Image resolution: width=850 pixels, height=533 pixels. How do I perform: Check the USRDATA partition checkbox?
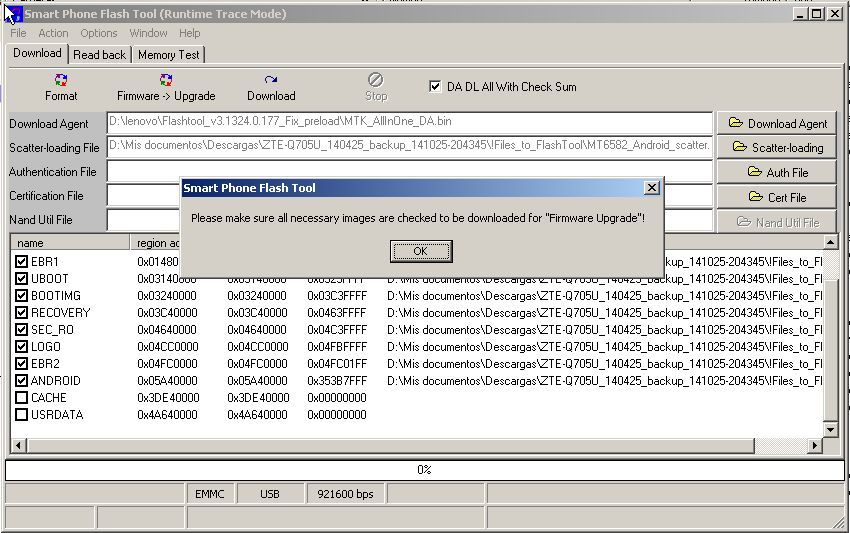click(21, 415)
